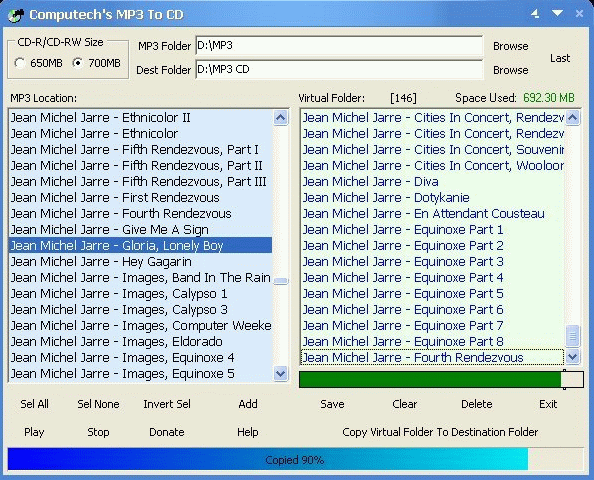Select Images, Equinoxe 4 track
The image size is (594, 480).
point(140,358)
